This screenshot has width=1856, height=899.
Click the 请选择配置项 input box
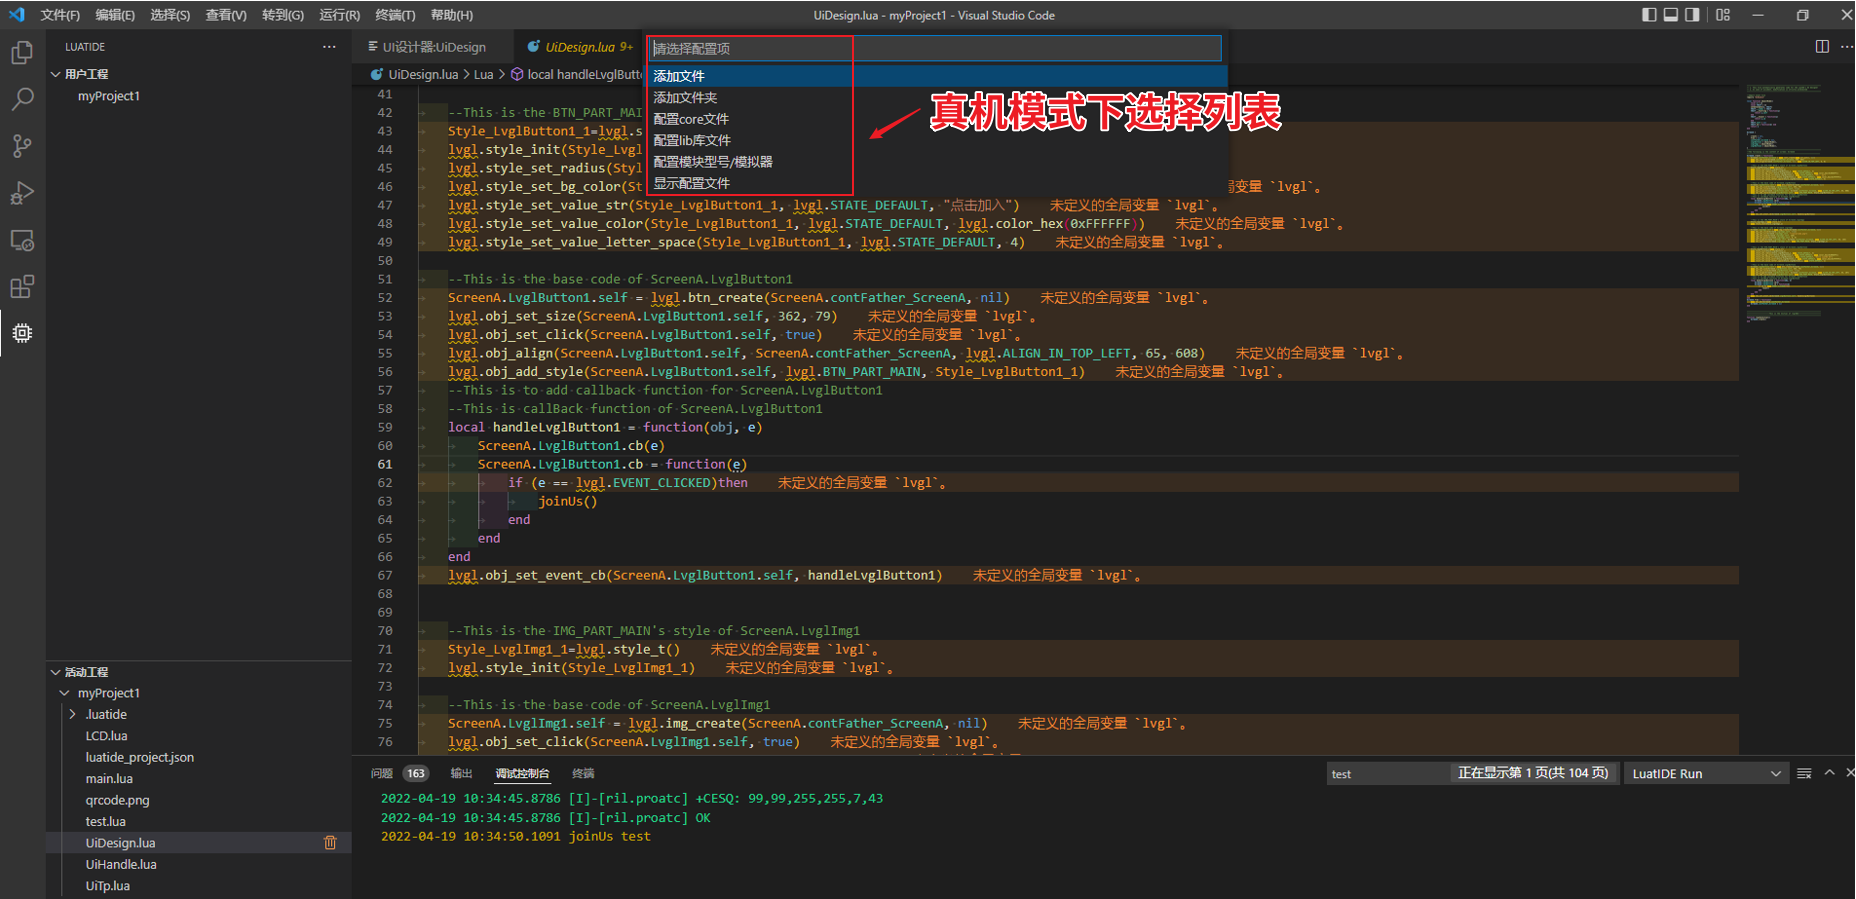(935, 48)
